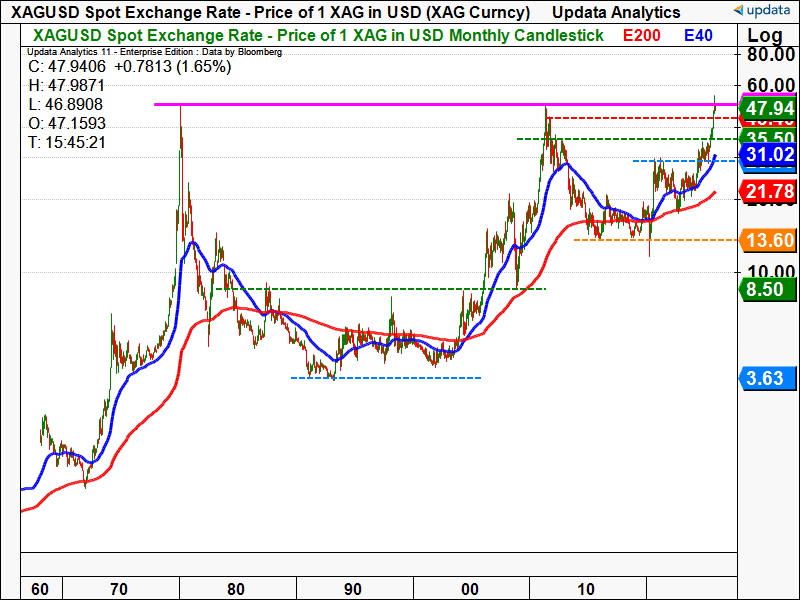Select the light blue 3.63 level tag
This screenshot has width=800, height=600.
764,378
